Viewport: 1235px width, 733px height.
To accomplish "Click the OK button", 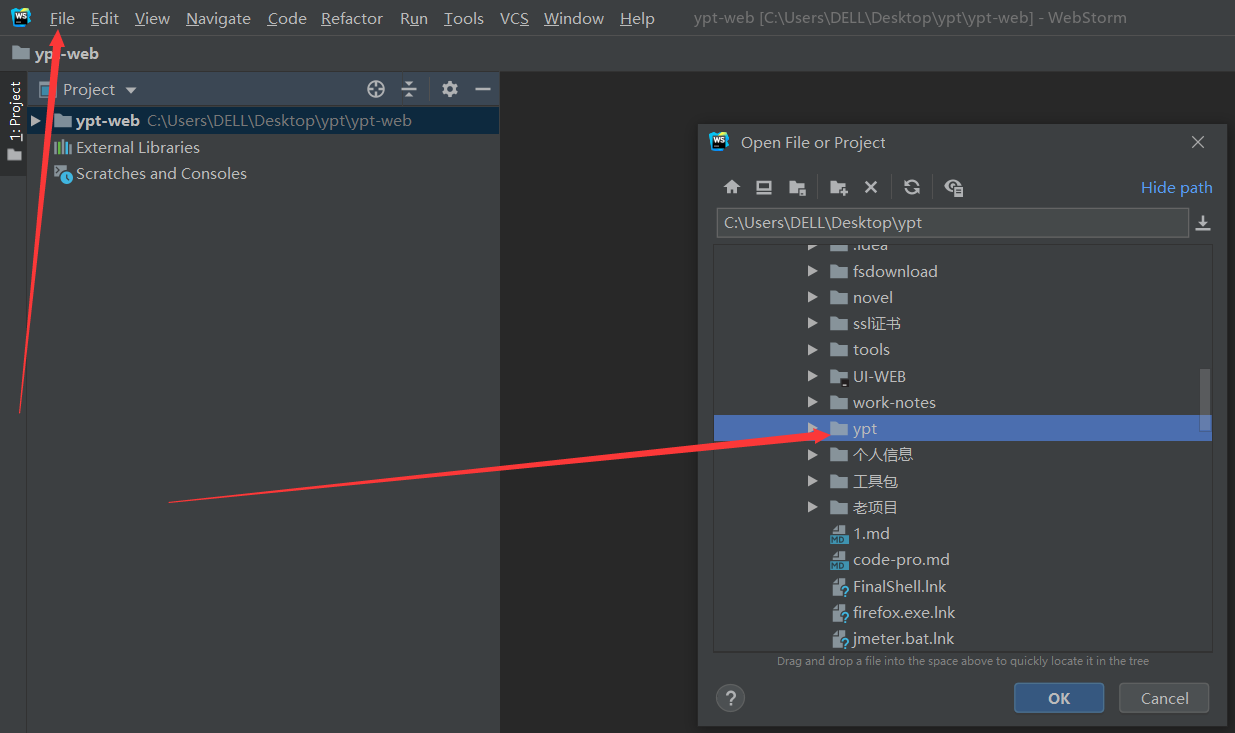I will click(1058, 697).
